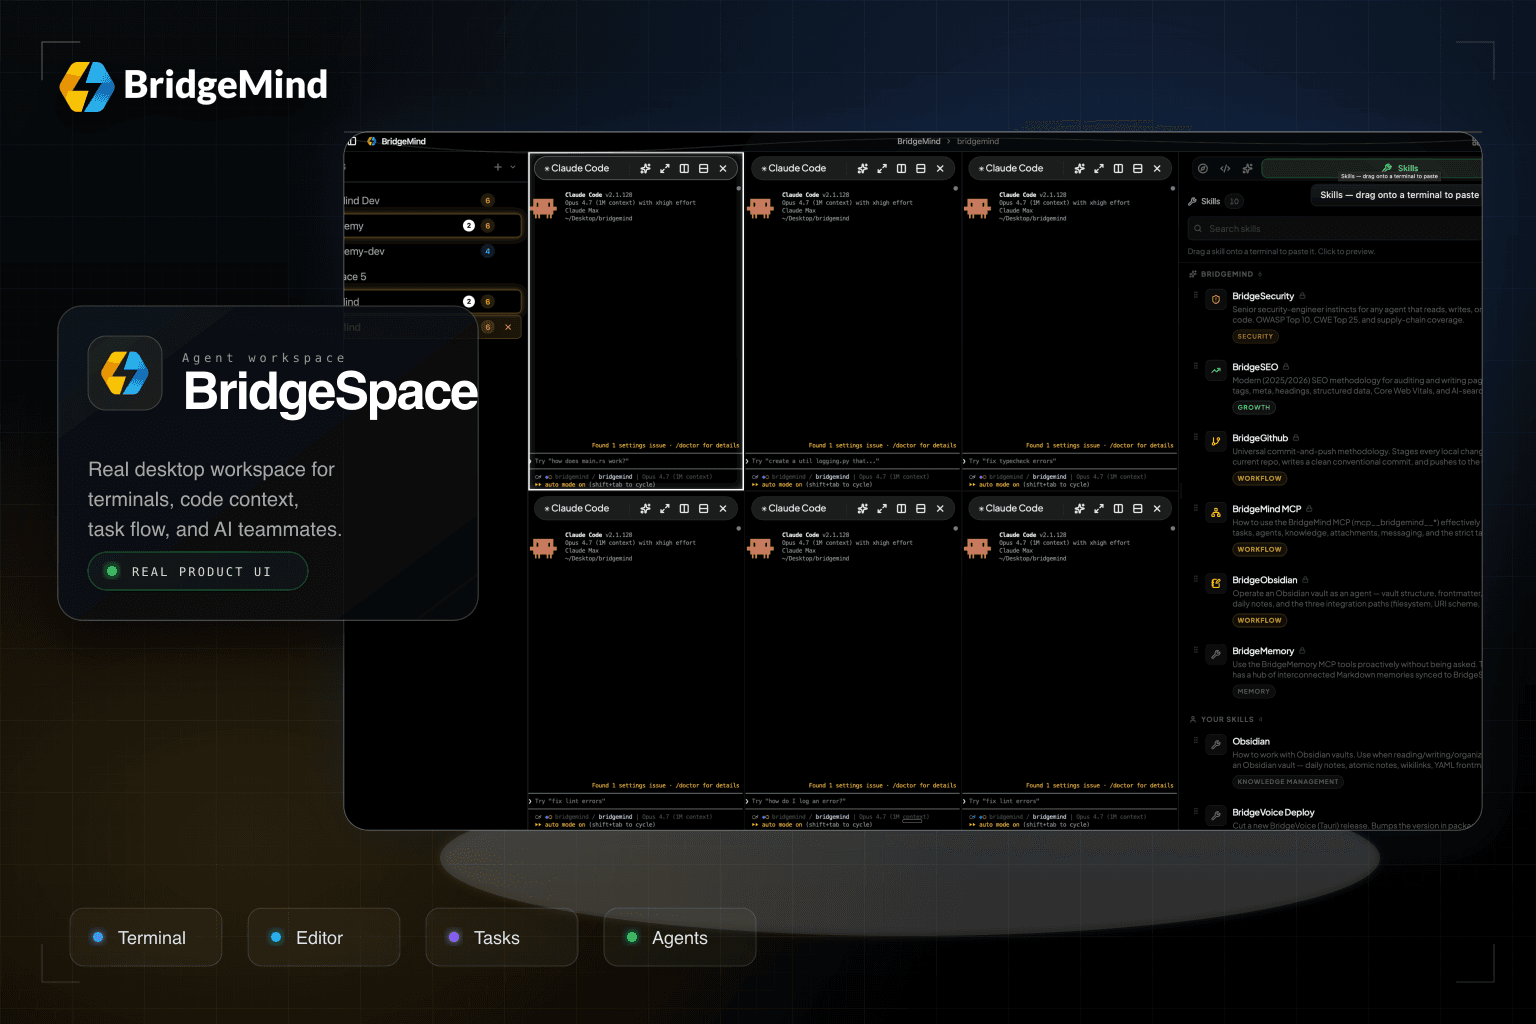This screenshot has height=1024, width=1536.
Task: Click the BridgeObsidian skill icon
Action: point(1216,583)
